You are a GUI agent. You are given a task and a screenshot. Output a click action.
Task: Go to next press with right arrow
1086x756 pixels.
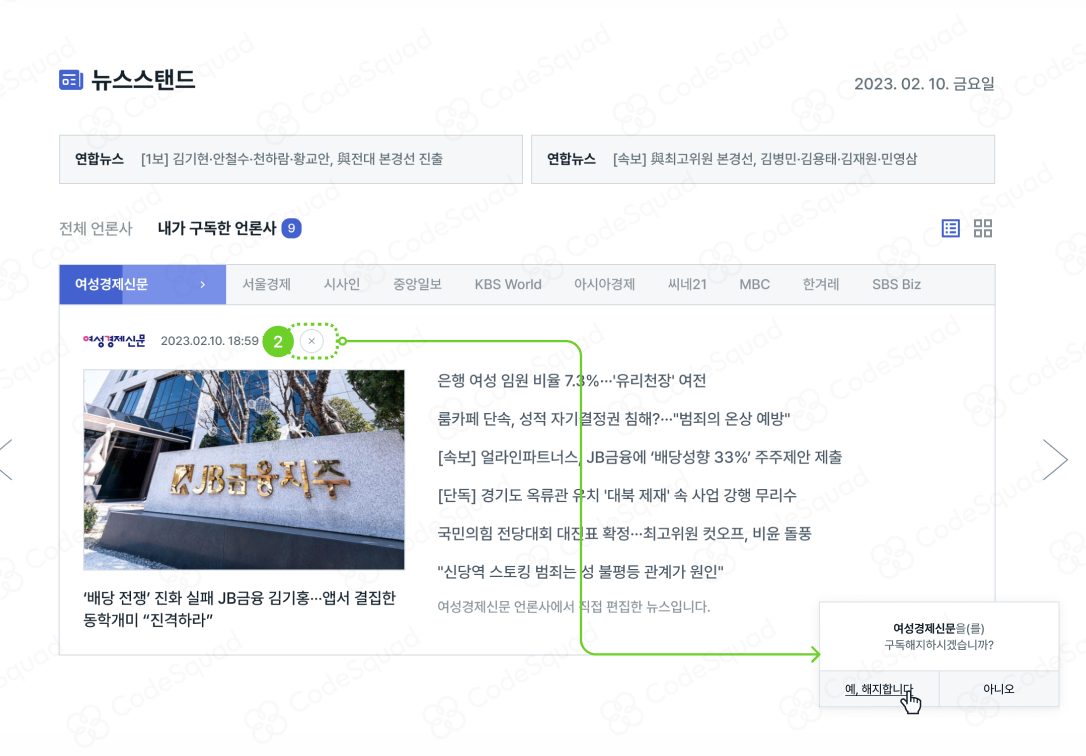(1055, 459)
